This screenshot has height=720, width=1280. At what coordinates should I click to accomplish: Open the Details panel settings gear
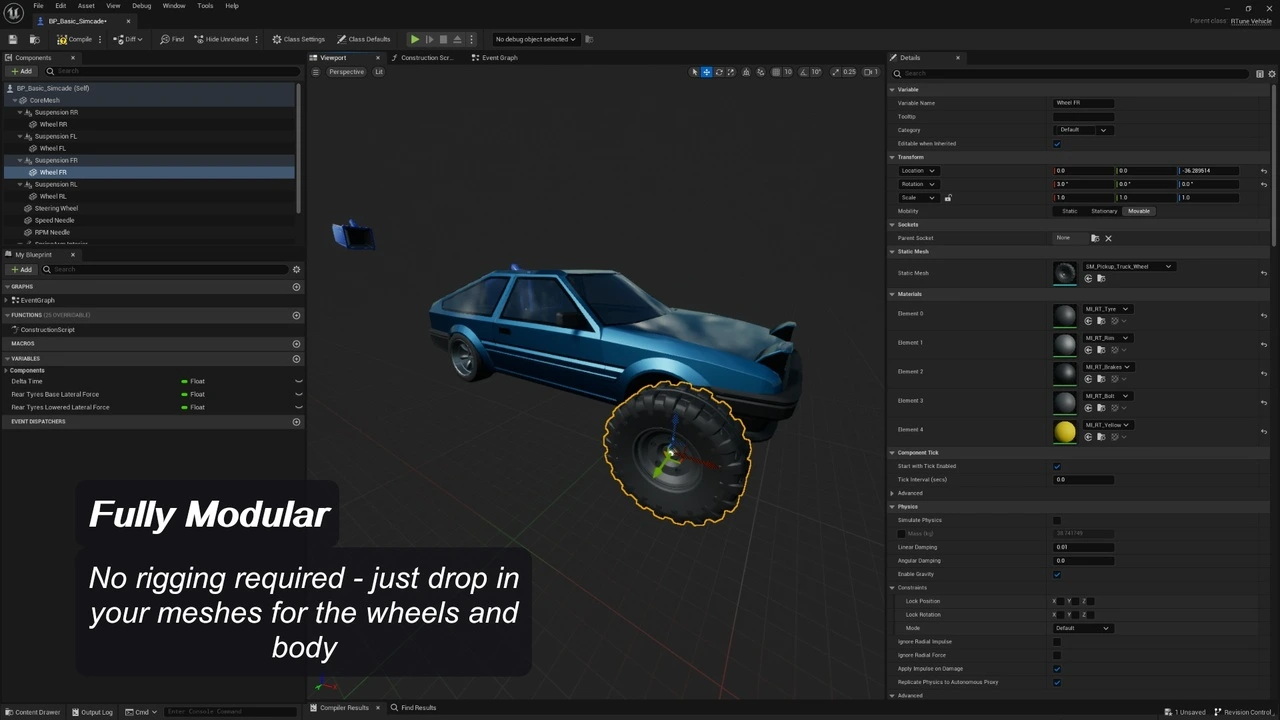click(1271, 74)
